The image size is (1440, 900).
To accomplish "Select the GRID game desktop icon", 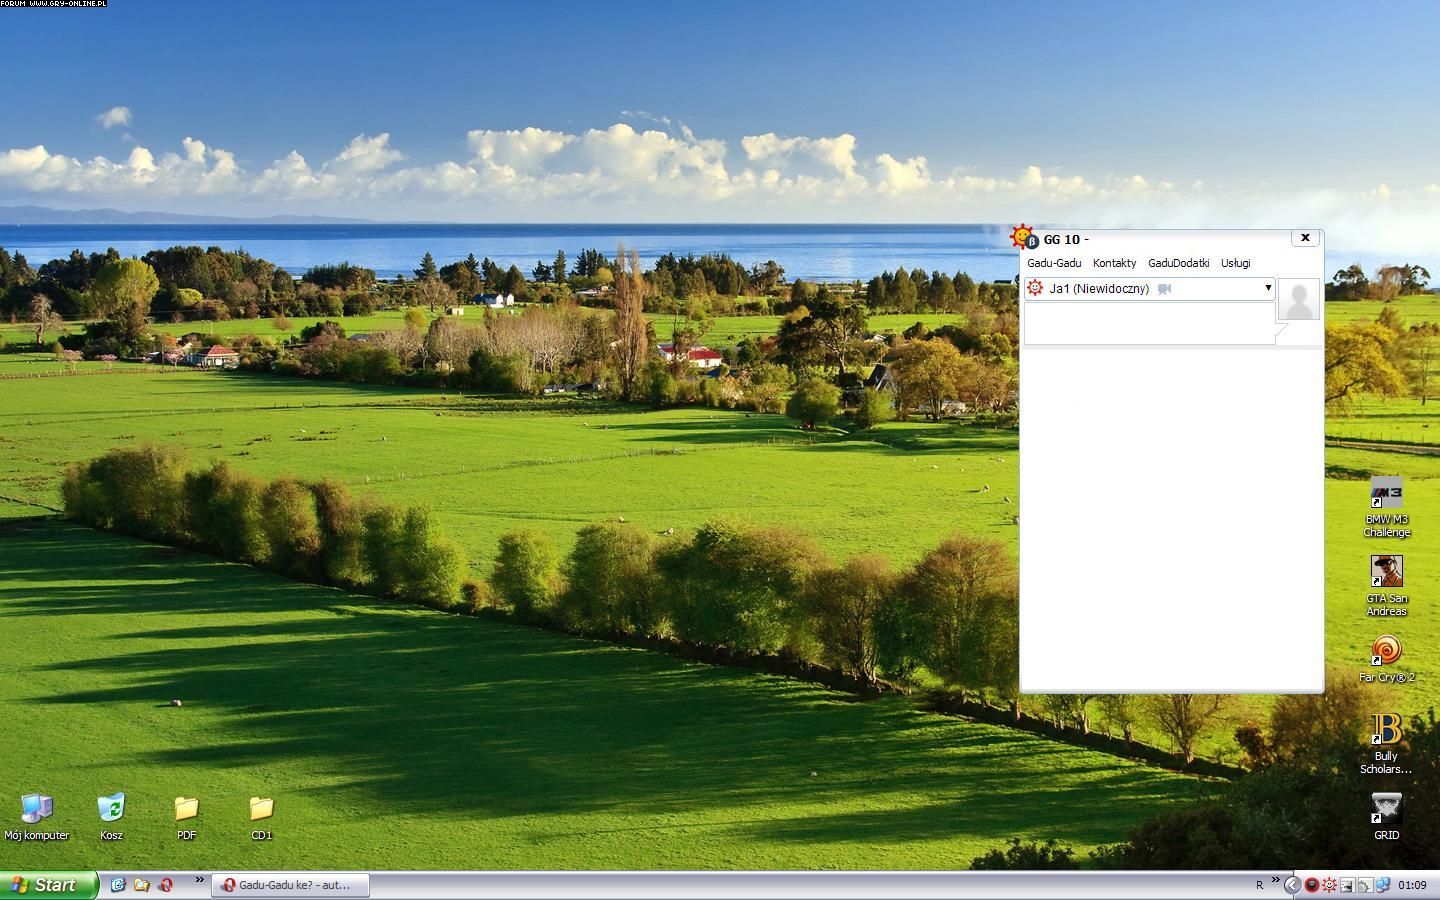I will pos(1386,808).
